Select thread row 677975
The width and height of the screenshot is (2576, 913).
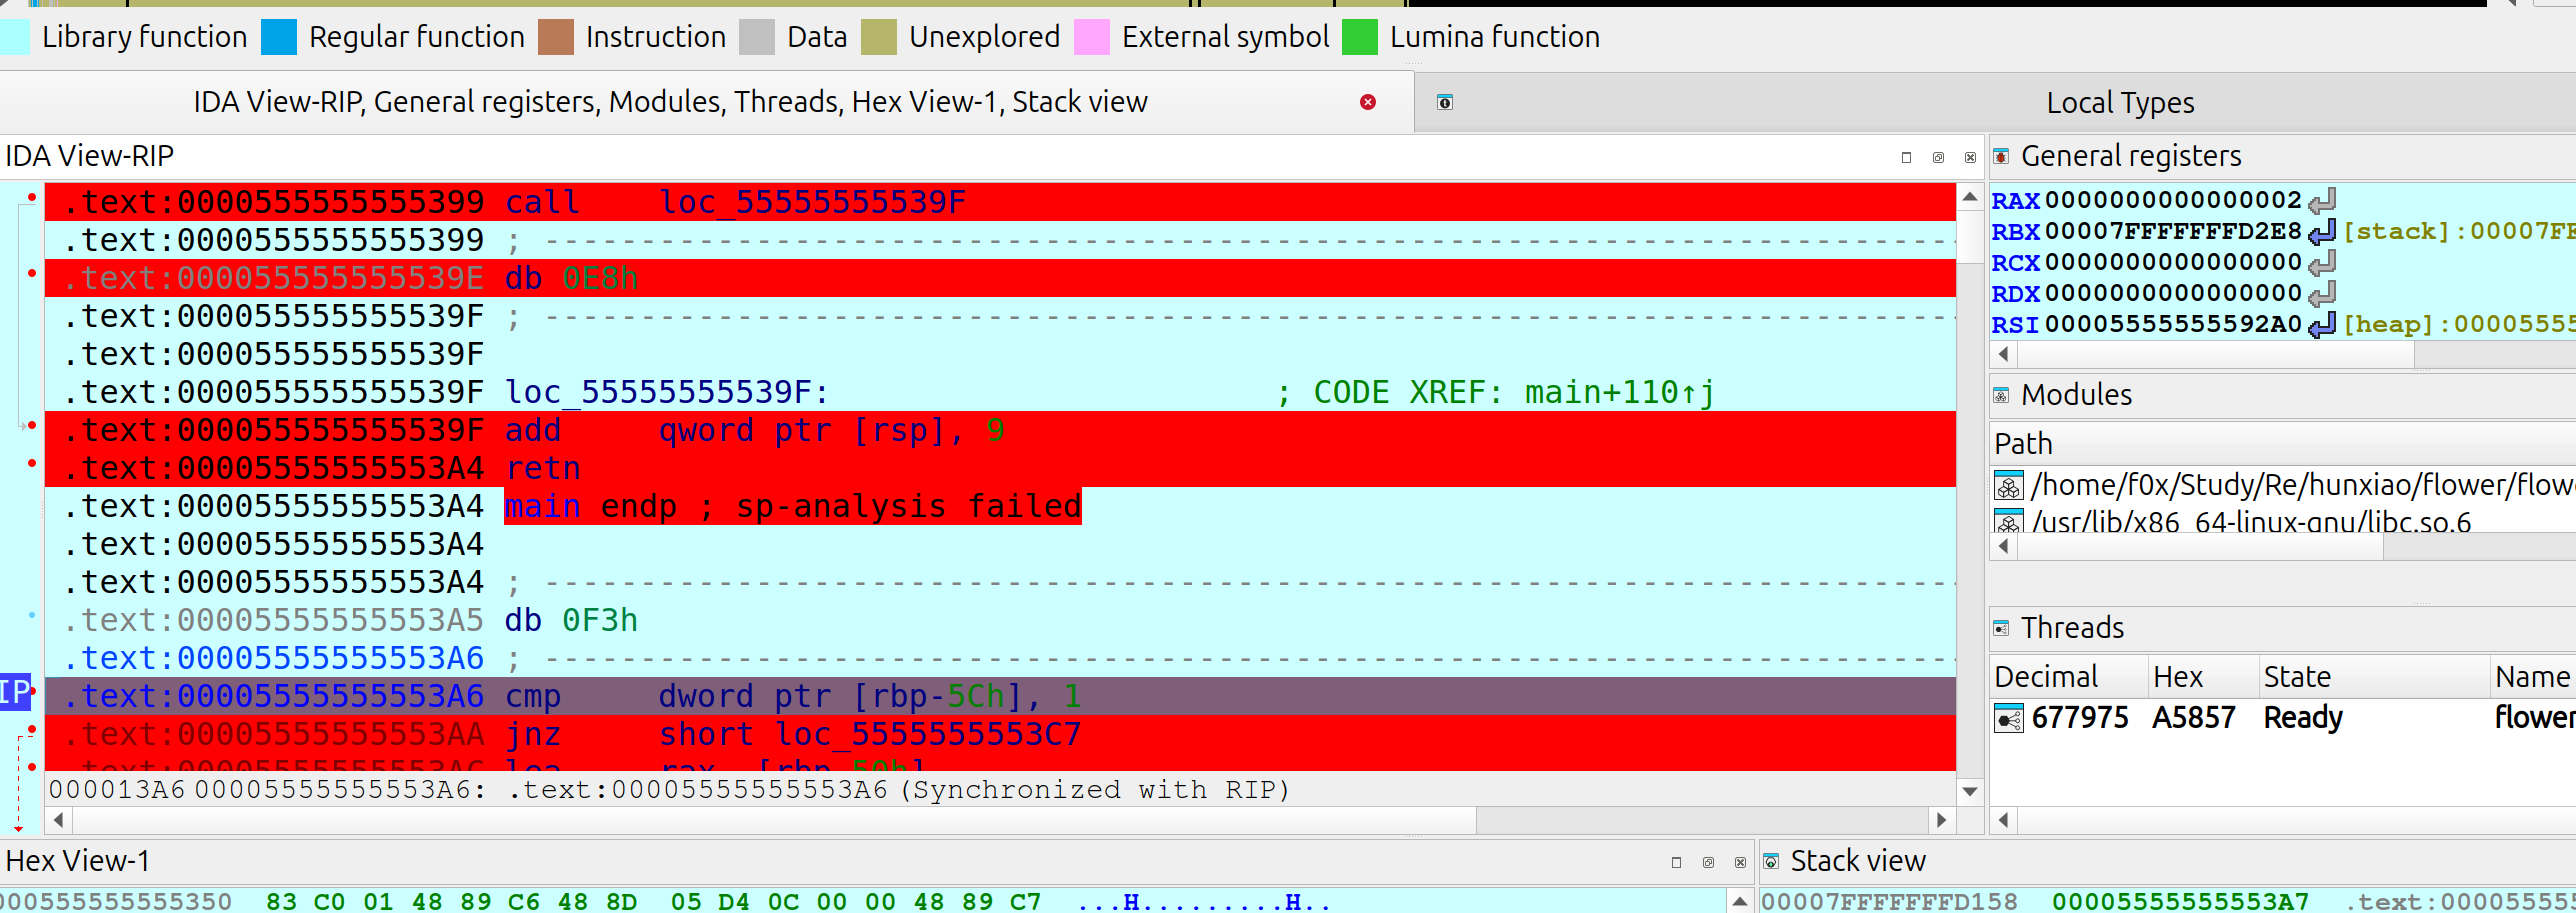(x=2283, y=718)
